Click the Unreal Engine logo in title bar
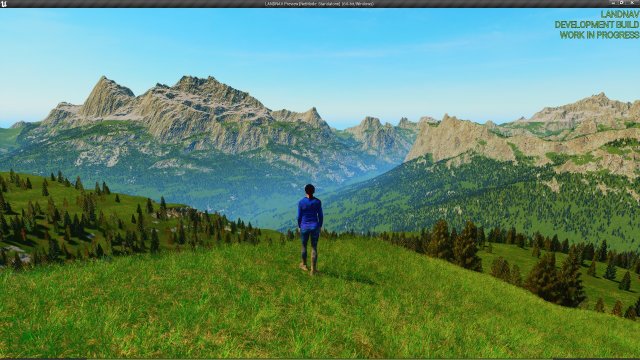This screenshot has width=640, height=360. (4, 4)
